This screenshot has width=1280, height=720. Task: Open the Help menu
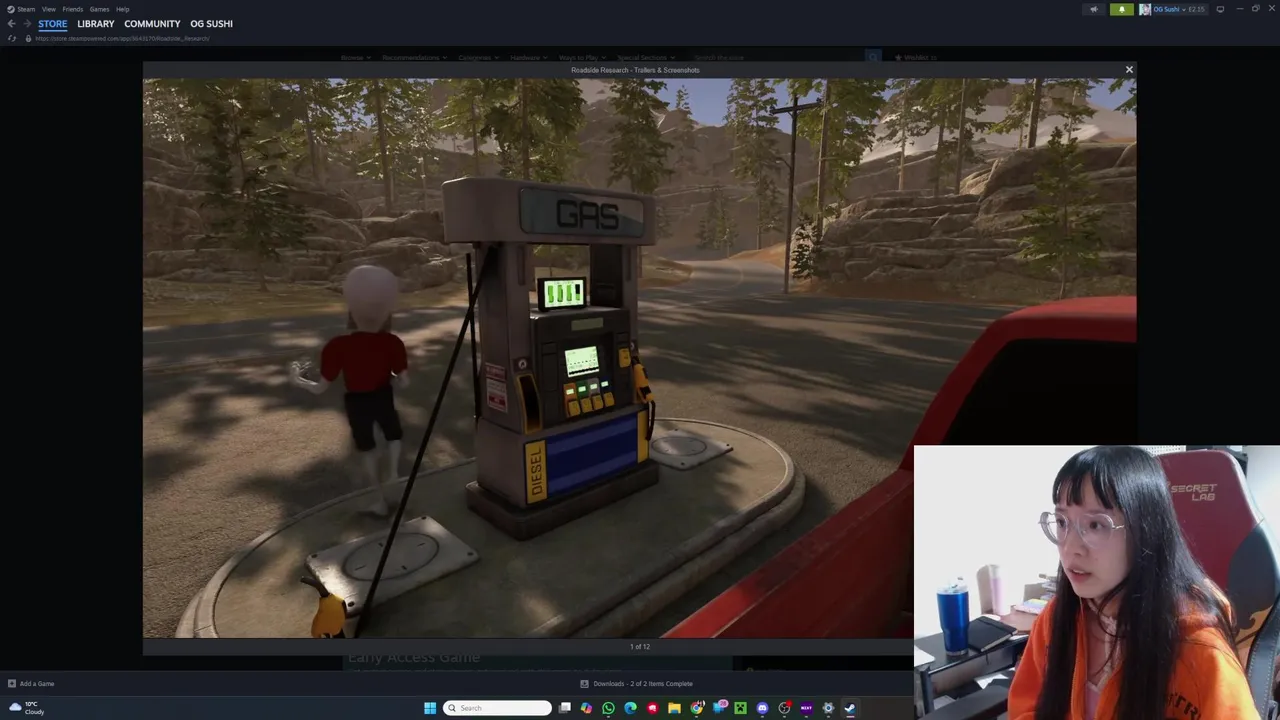(x=122, y=9)
